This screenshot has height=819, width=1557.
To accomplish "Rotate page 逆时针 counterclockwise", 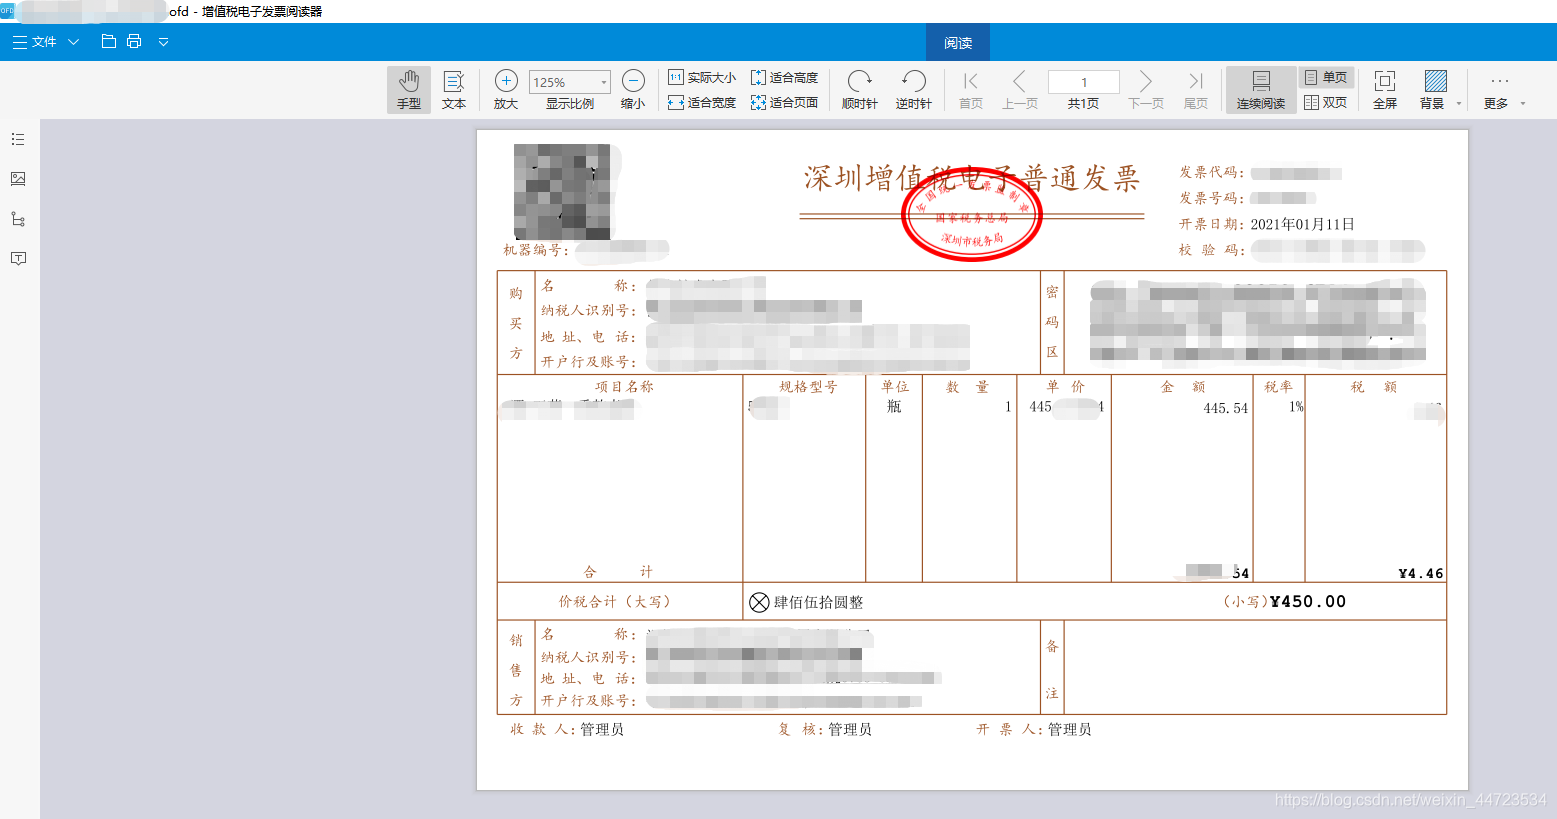I will pos(914,89).
